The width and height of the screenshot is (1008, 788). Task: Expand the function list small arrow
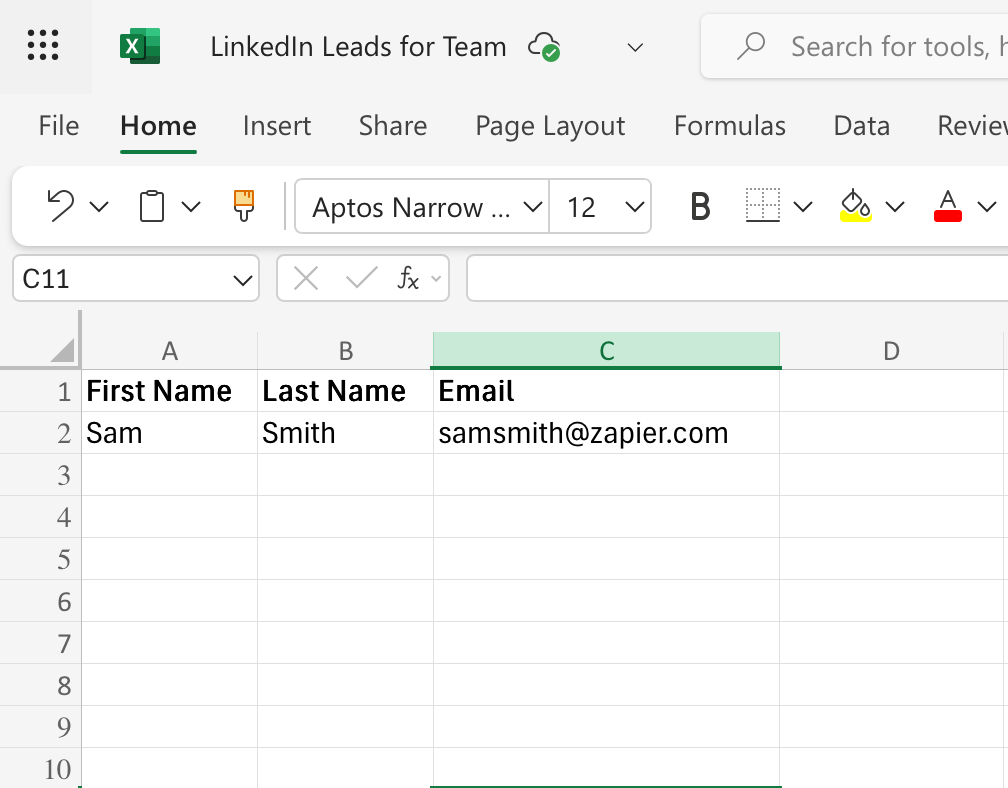(x=436, y=279)
